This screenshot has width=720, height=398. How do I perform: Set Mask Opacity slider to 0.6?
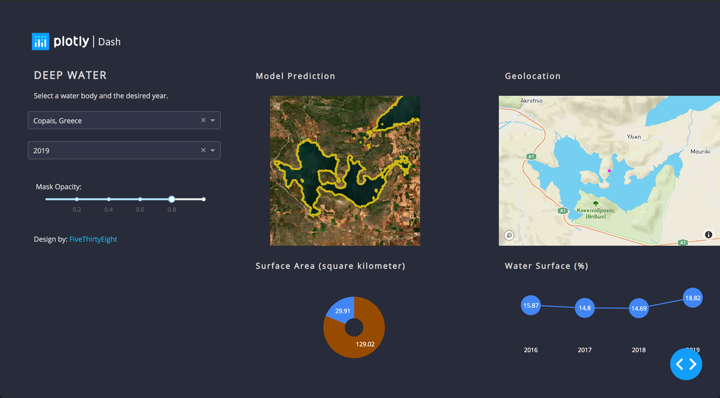coord(140,199)
